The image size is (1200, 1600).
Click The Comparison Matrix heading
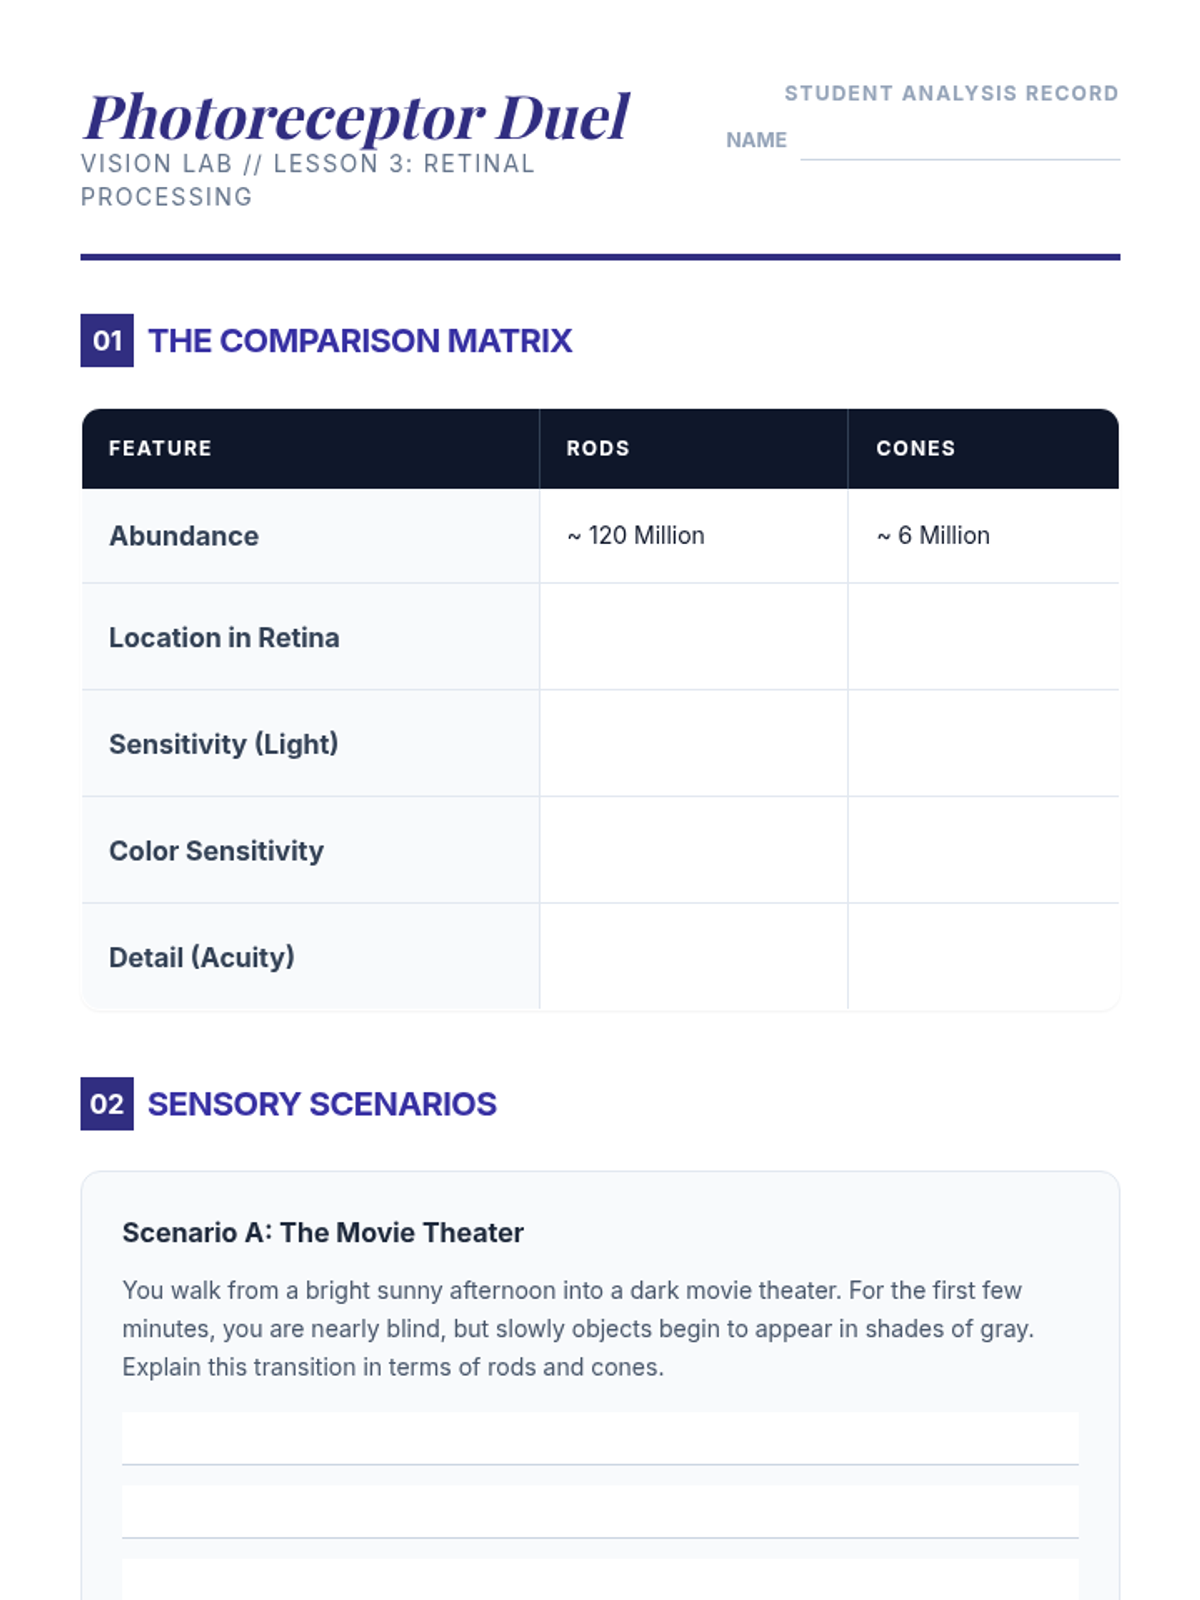pyautogui.click(x=360, y=341)
